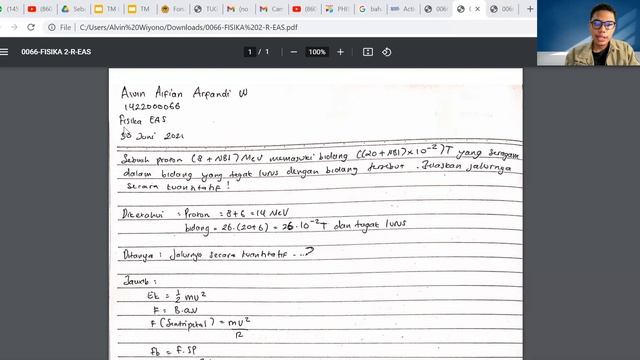Screen dimensions: 640x360
Task: Switch to the Google 'bah' tab
Action: click(371, 9)
